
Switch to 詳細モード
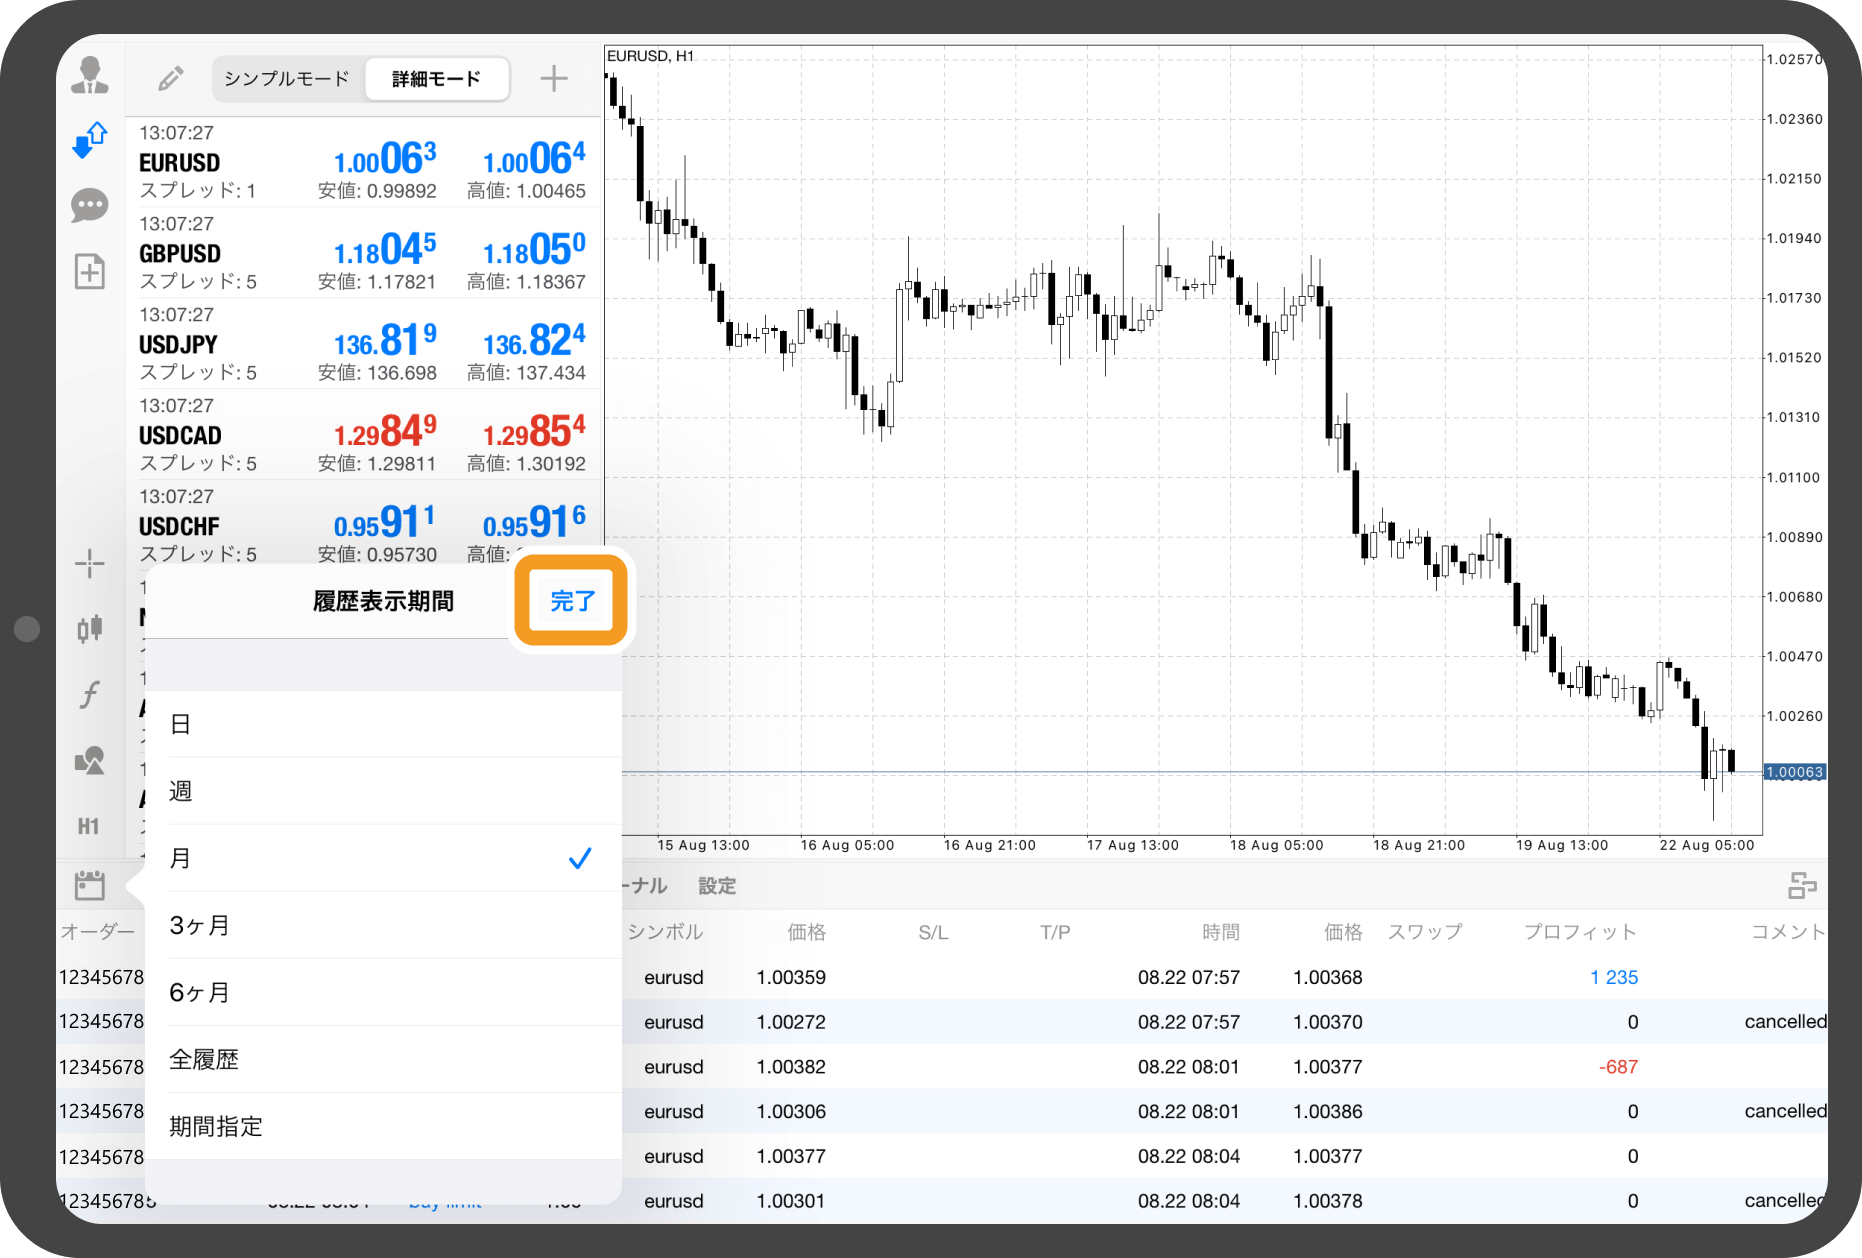coord(437,79)
